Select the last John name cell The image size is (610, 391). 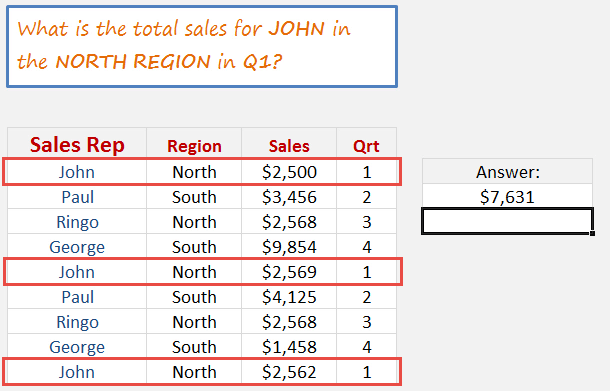77,372
